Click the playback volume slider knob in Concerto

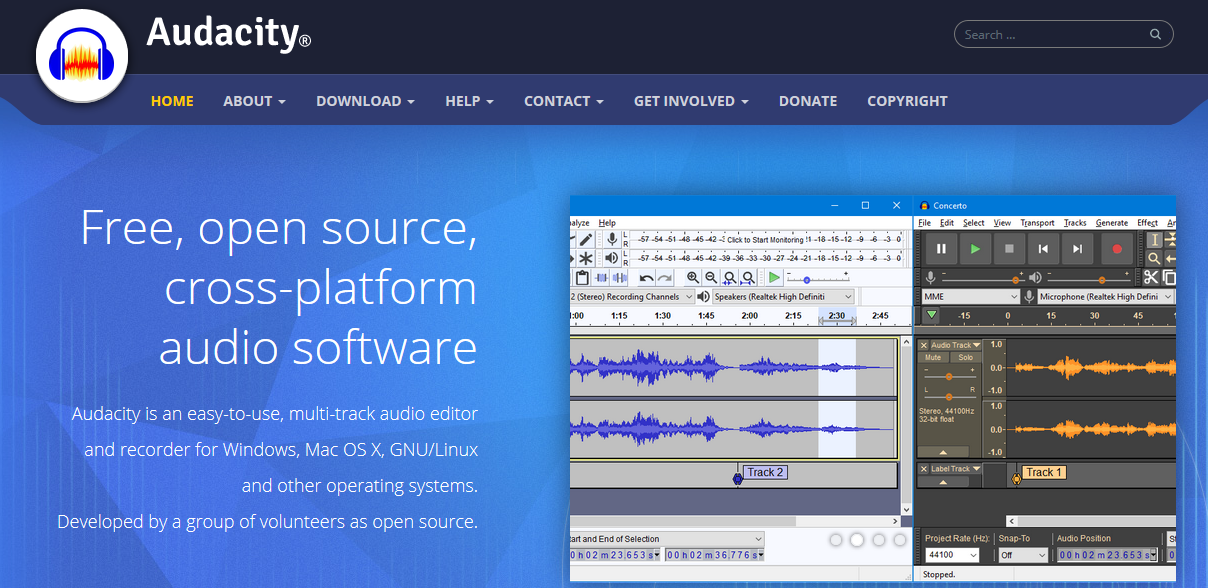[1102, 280]
